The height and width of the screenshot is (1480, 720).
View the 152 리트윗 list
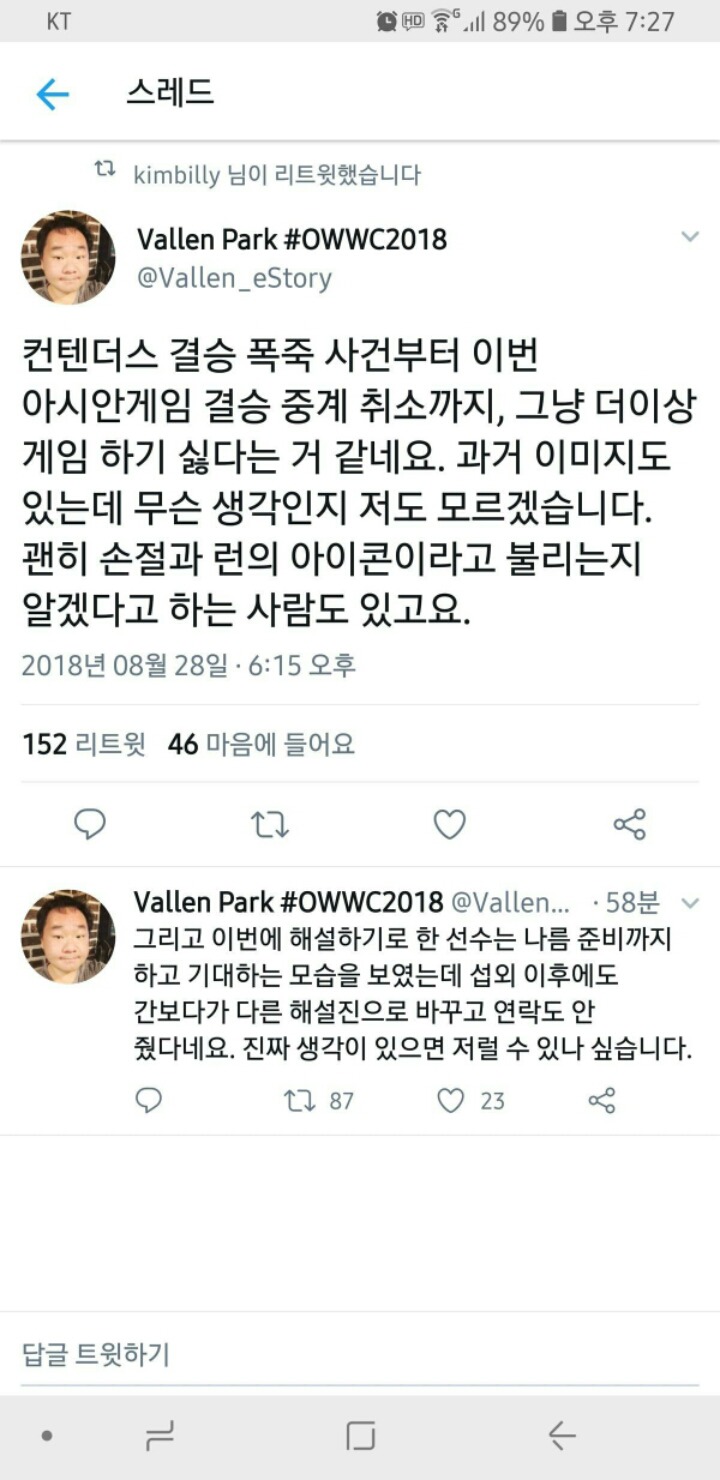tap(84, 744)
